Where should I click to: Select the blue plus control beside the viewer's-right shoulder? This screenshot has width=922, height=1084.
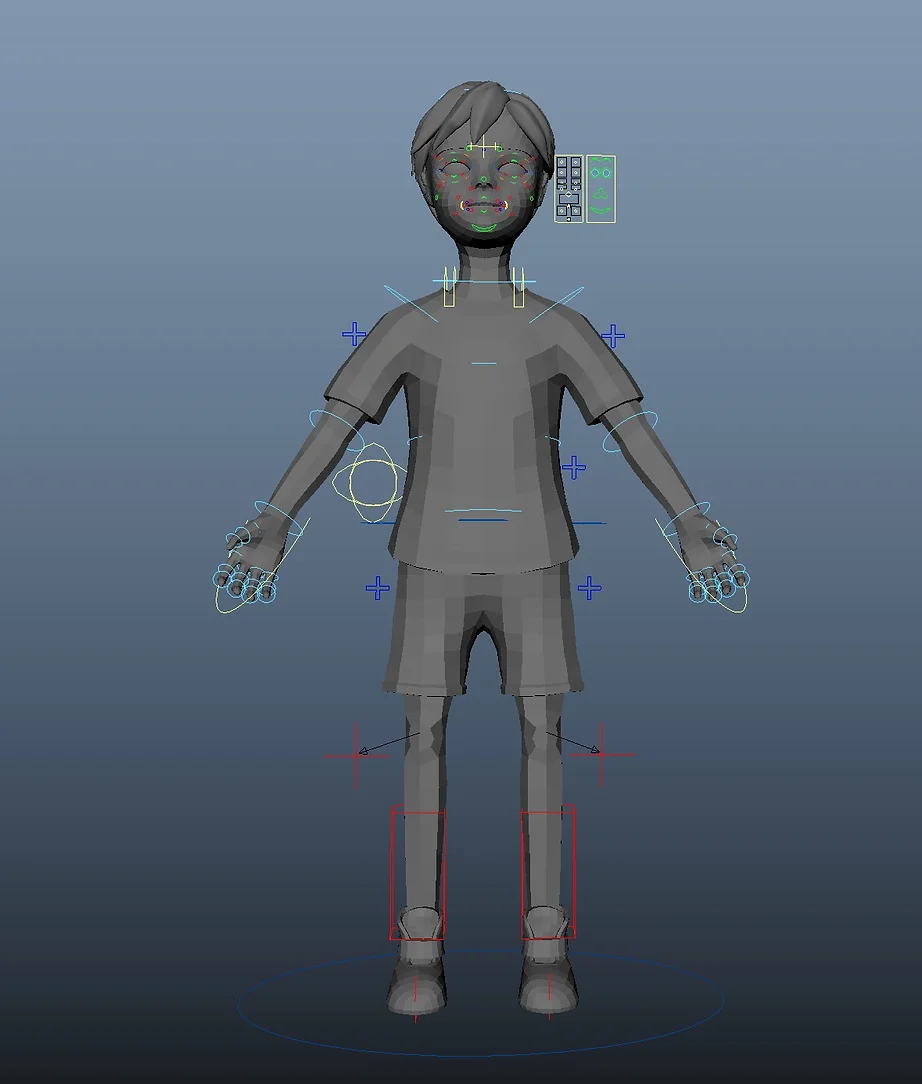click(x=612, y=337)
